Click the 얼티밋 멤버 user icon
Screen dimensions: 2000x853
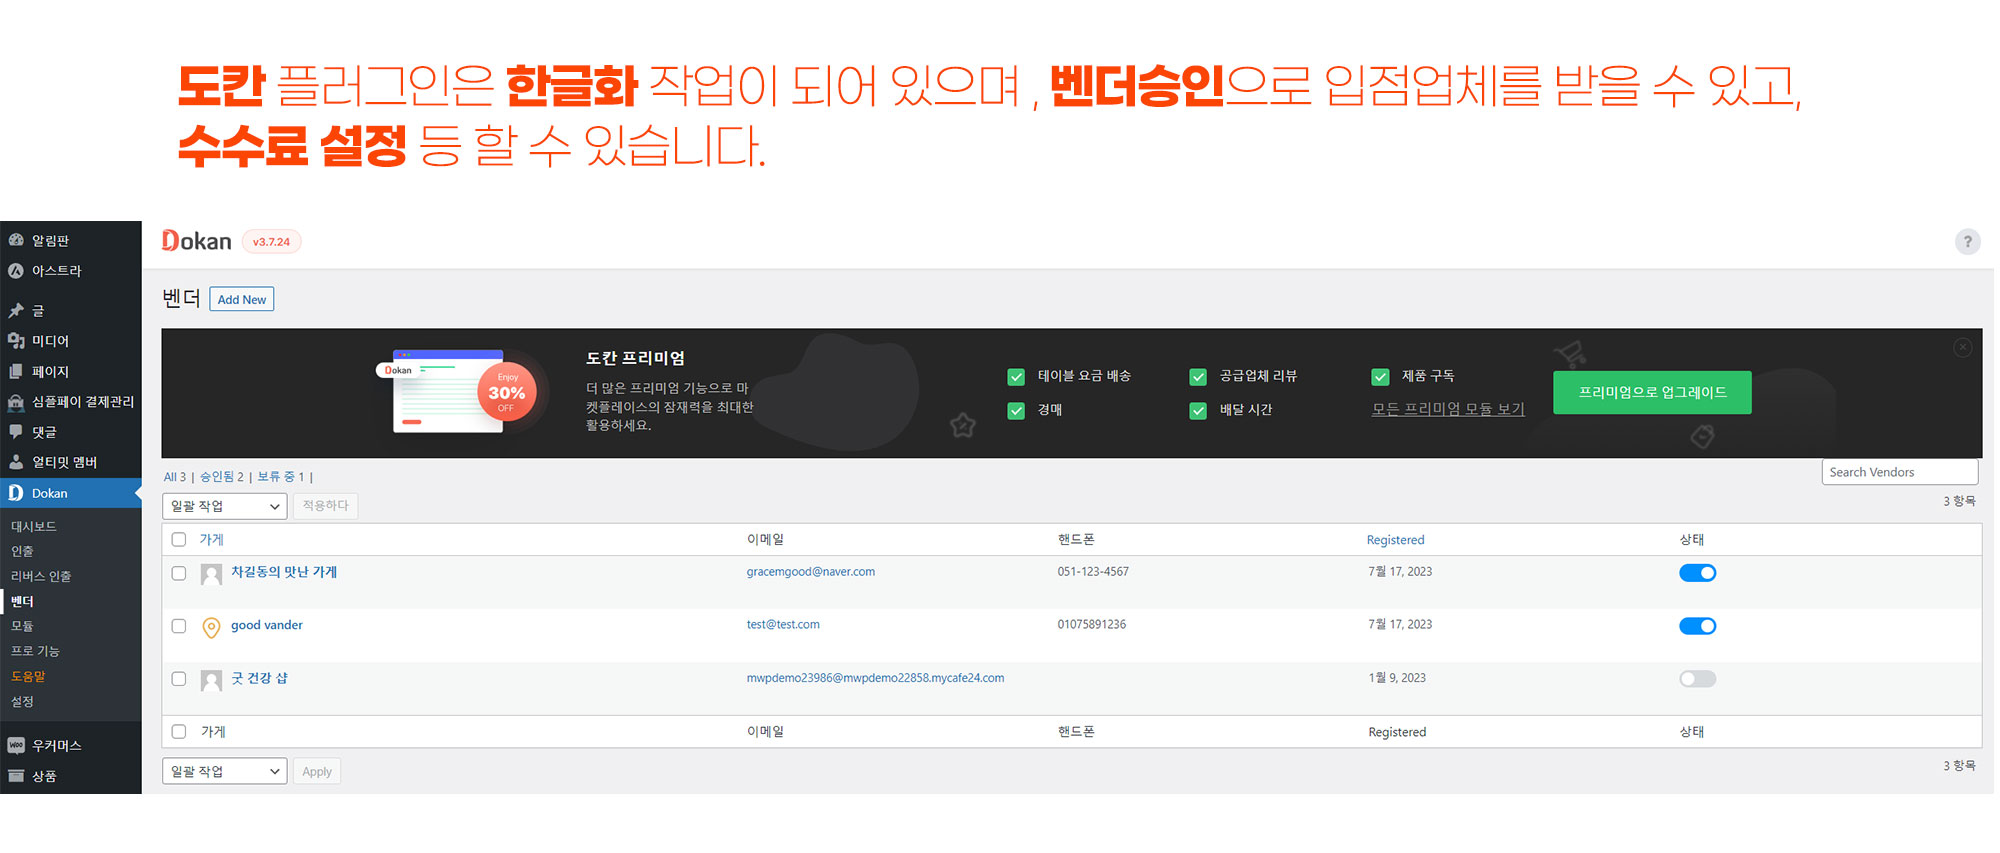pyautogui.click(x=16, y=462)
